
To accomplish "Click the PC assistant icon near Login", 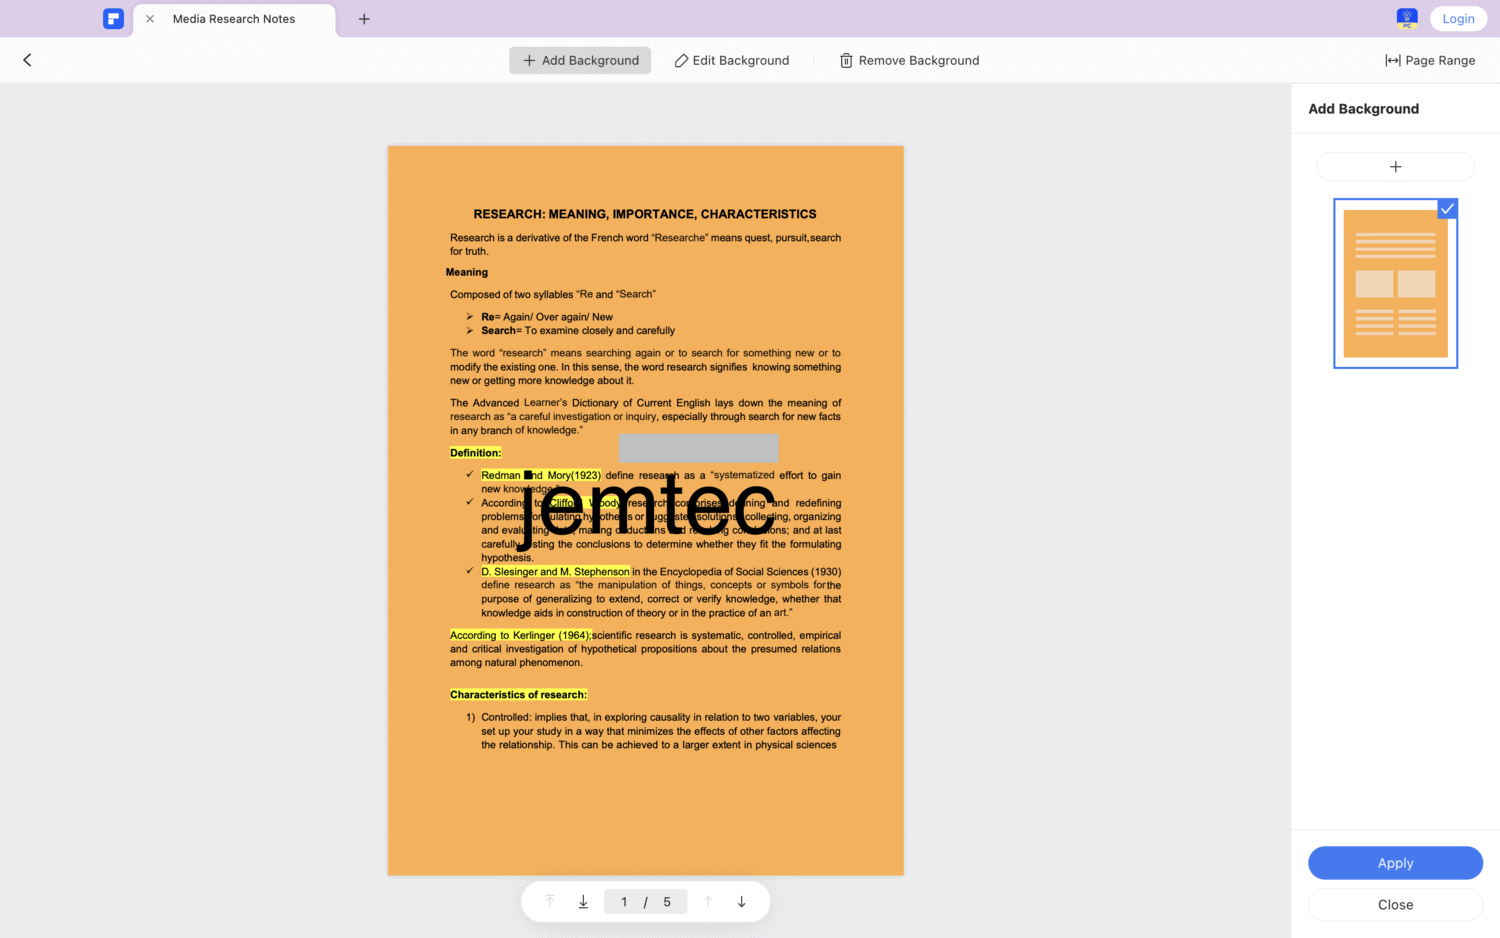I will (x=1407, y=18).
